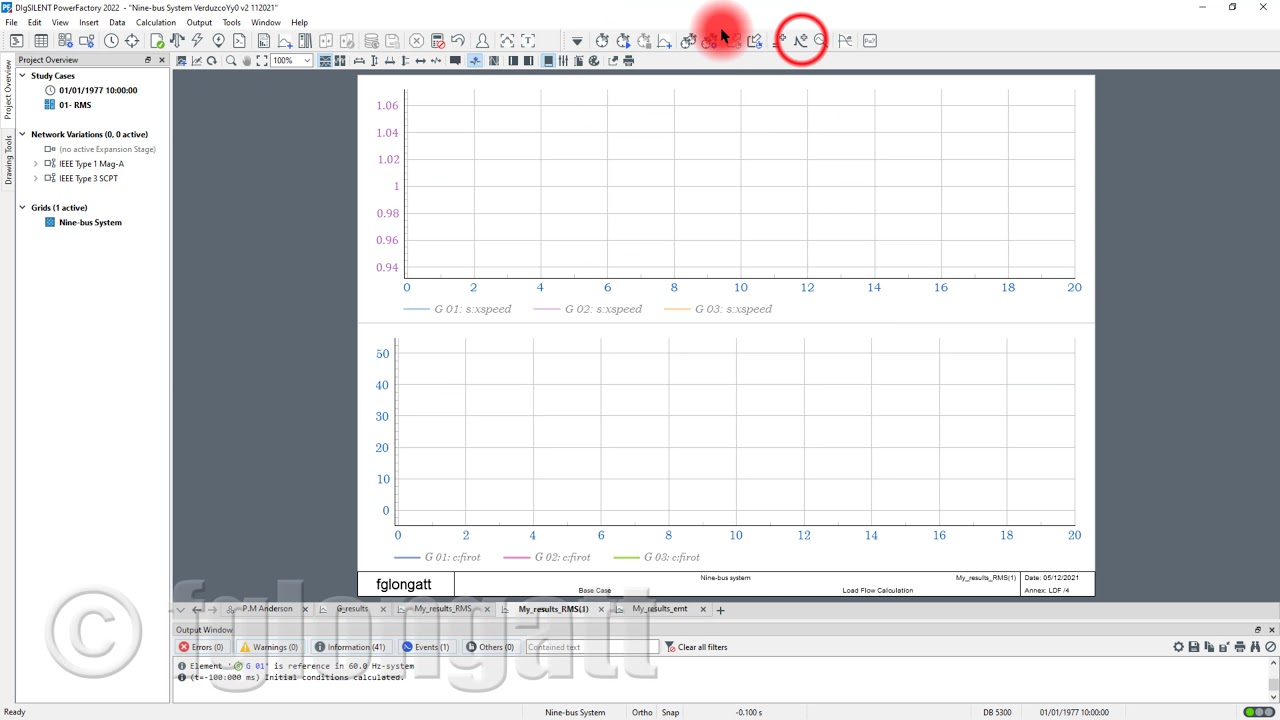Screen dimensions: 1280x720
Task: Click the Contained text filter field
Action: tap(592, 647)
